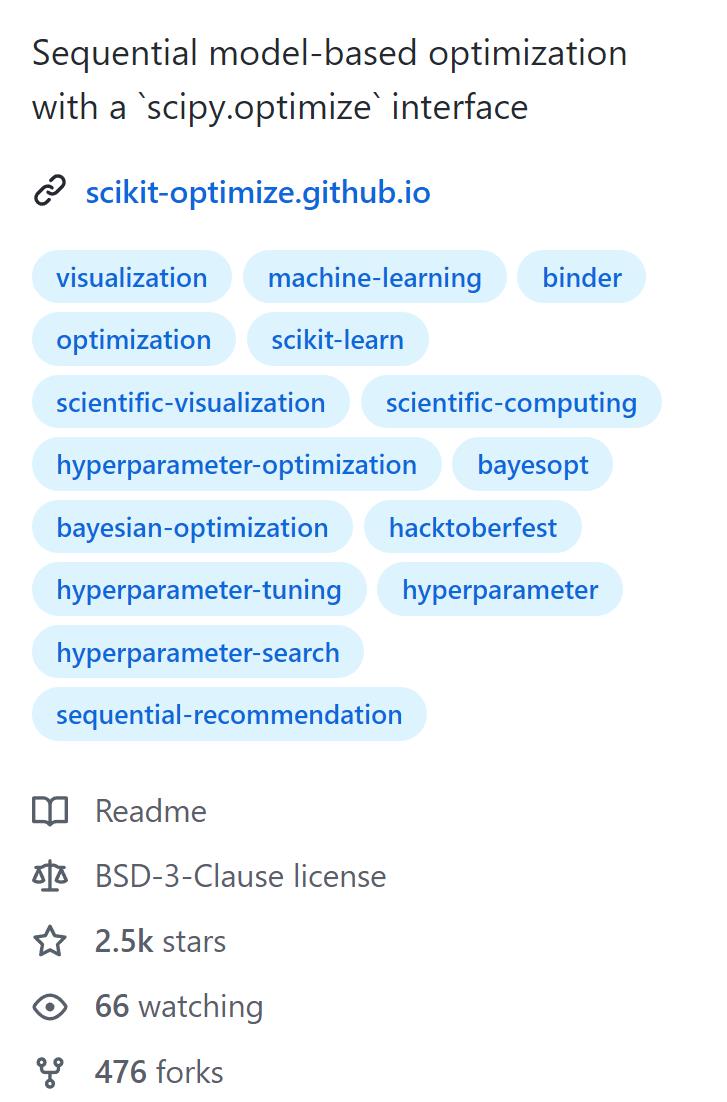
Task: Click the star icon next to 2.5k stars
Action: (50, 941)
